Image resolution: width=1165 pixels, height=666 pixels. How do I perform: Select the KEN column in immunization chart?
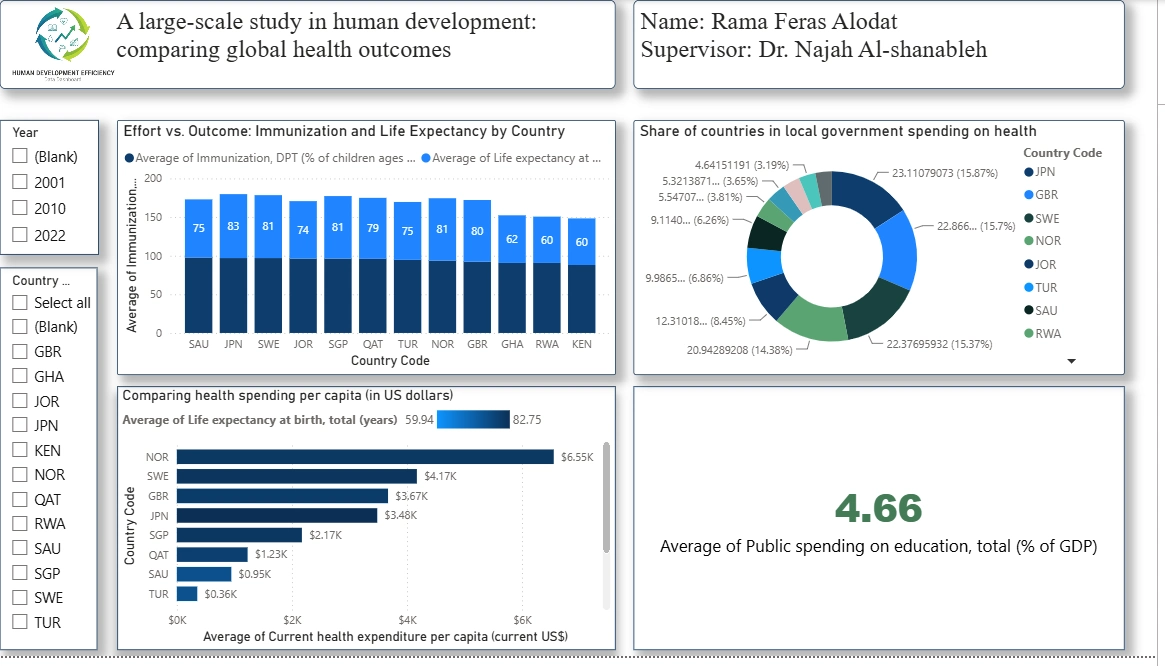(582, 276)
